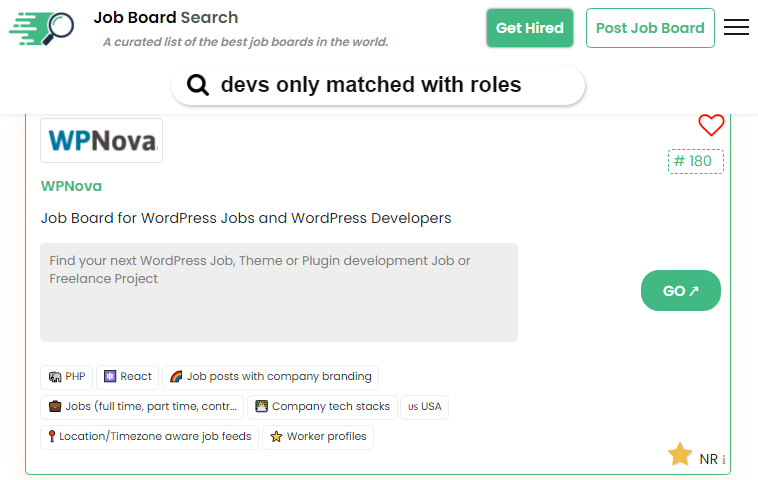Image resolution: width=758 pixels, height=480 pixels.
Task: Open the WPNova title link
Action: coord(71,186)
